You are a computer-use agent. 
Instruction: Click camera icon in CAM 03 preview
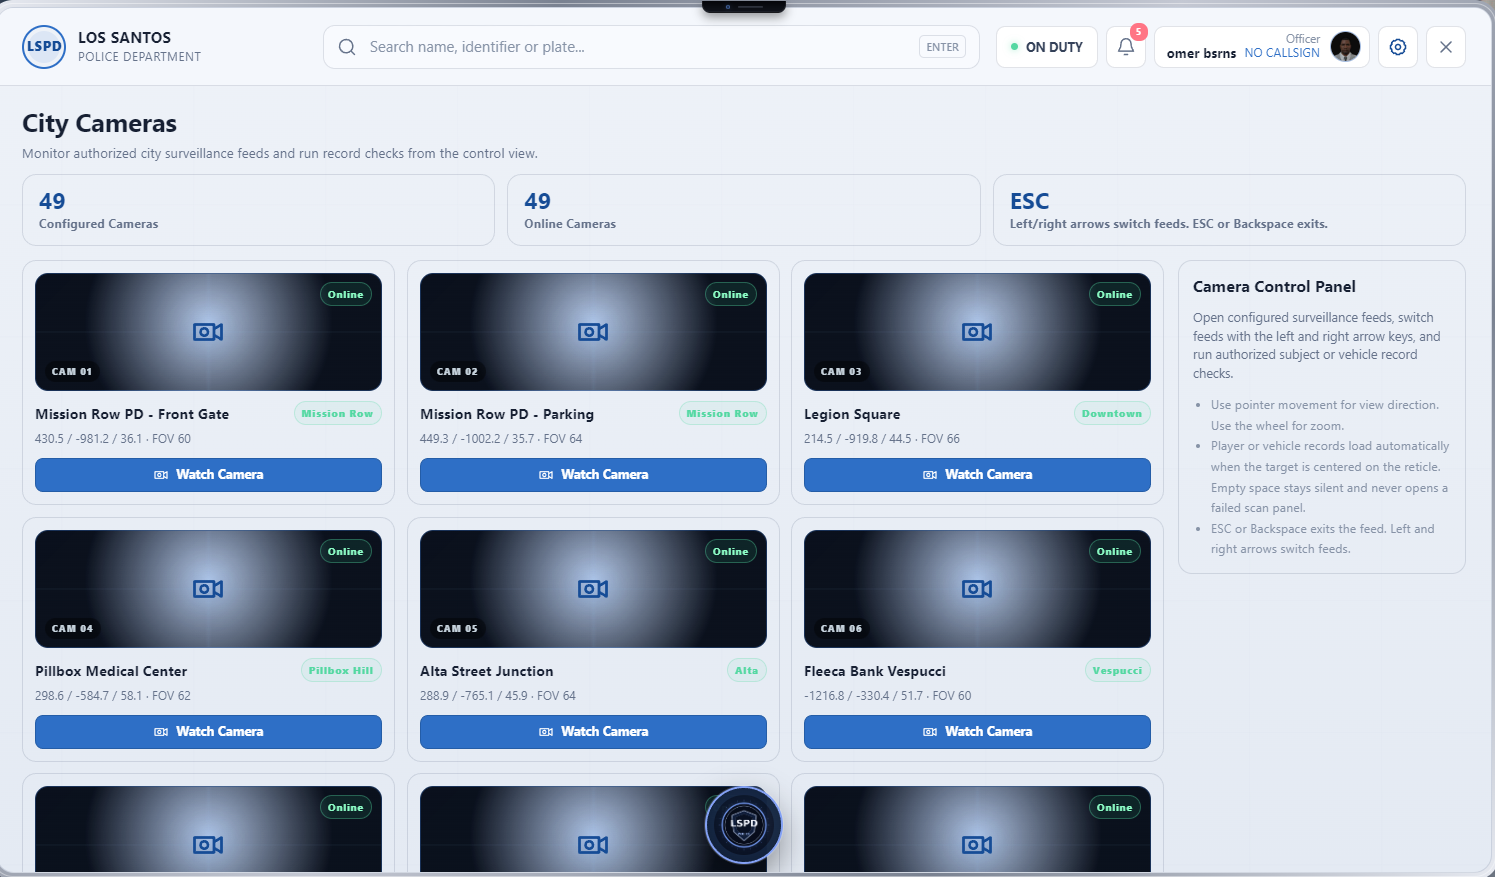pyautogui.click(x=977, y=332)
